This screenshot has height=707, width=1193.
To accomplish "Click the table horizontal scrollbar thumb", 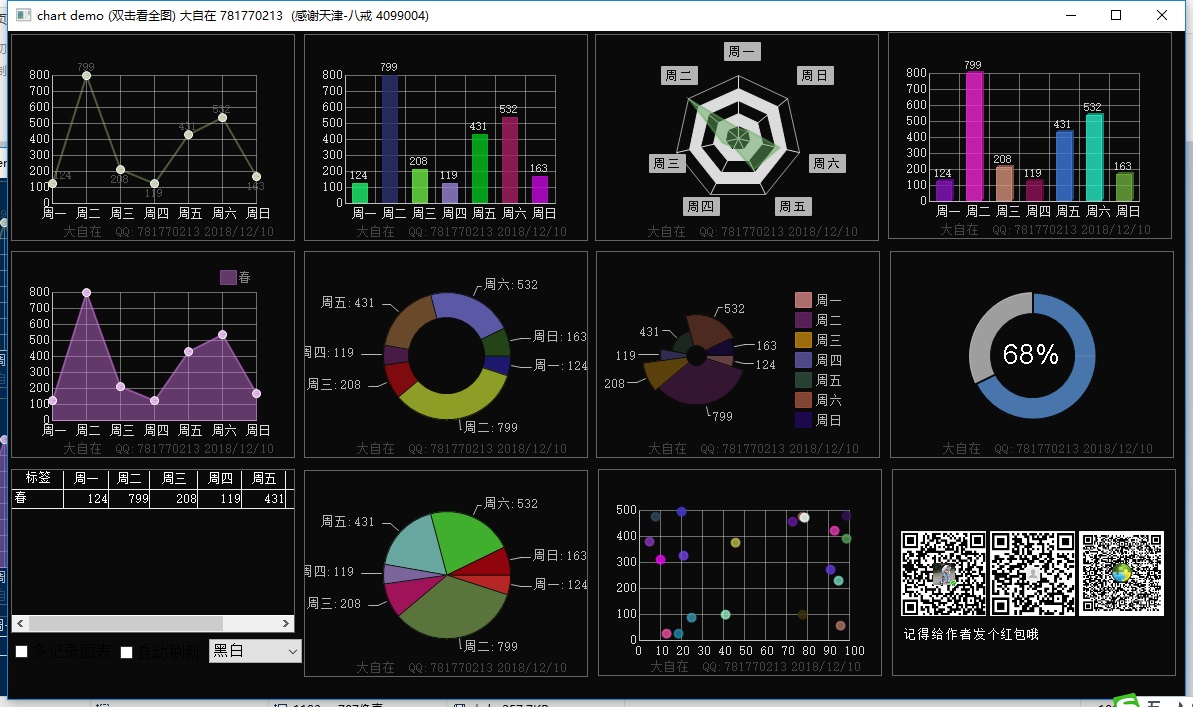I will (126, 623).
